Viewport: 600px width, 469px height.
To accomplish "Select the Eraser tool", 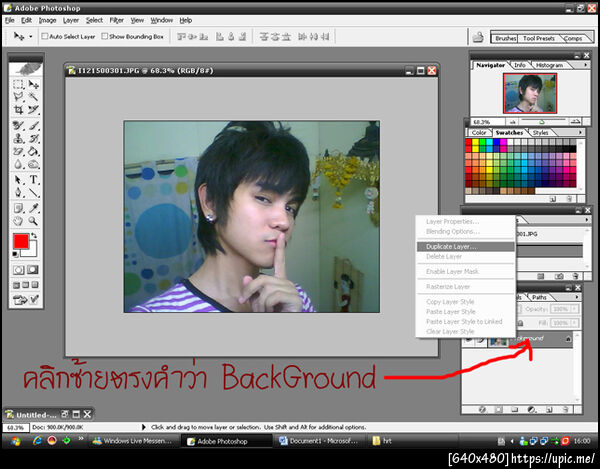I will pyautogui.click(x=18, y=151).
